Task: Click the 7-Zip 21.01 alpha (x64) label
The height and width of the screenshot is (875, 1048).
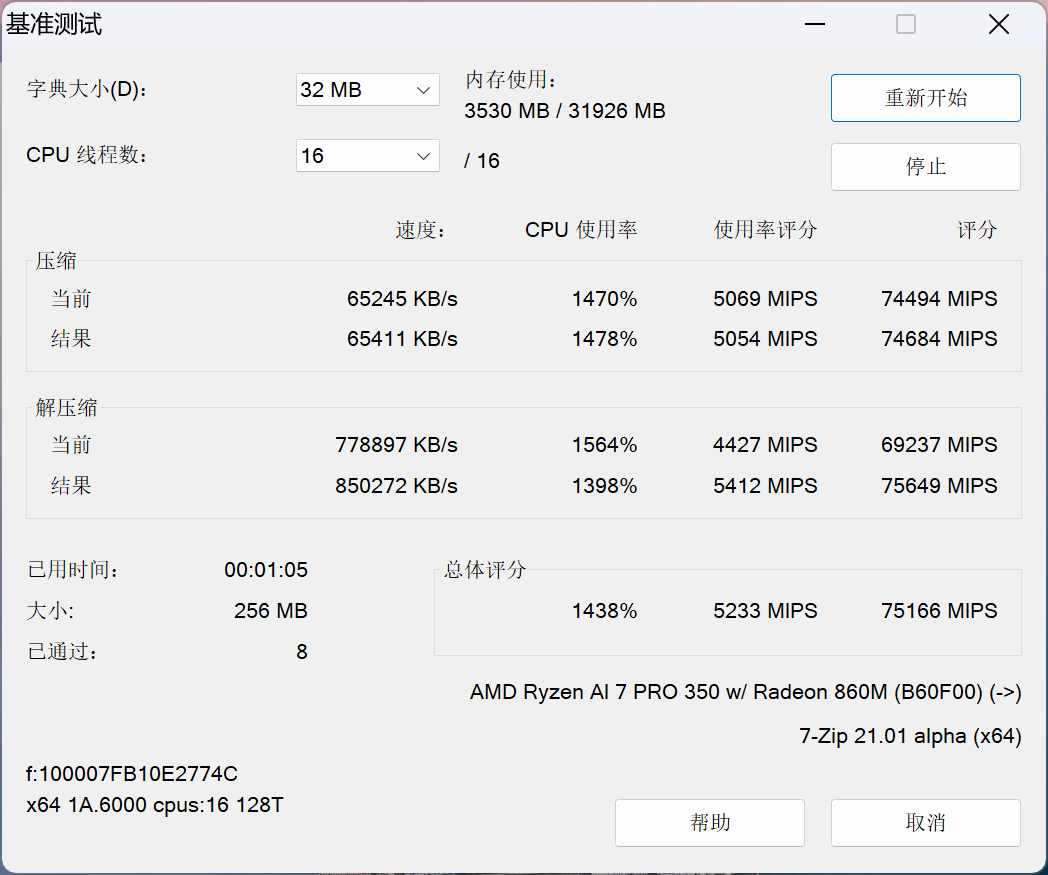Action: coord(910,736)
